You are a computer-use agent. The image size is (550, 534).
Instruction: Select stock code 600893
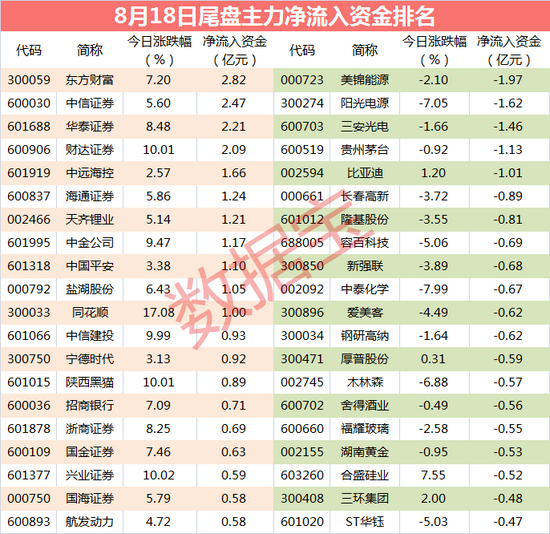[x=29, y=522]
